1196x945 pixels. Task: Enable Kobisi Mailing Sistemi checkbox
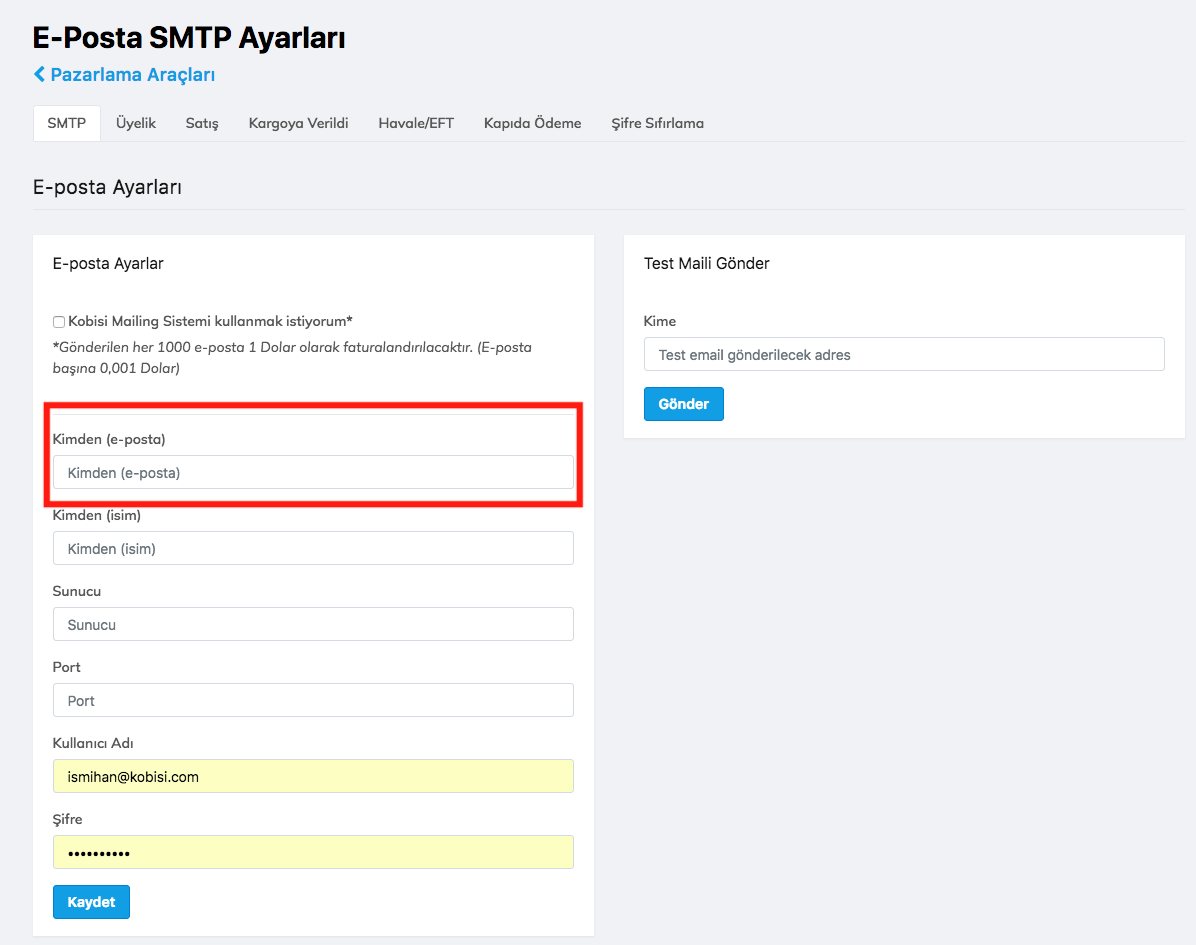tap(59, 322)
